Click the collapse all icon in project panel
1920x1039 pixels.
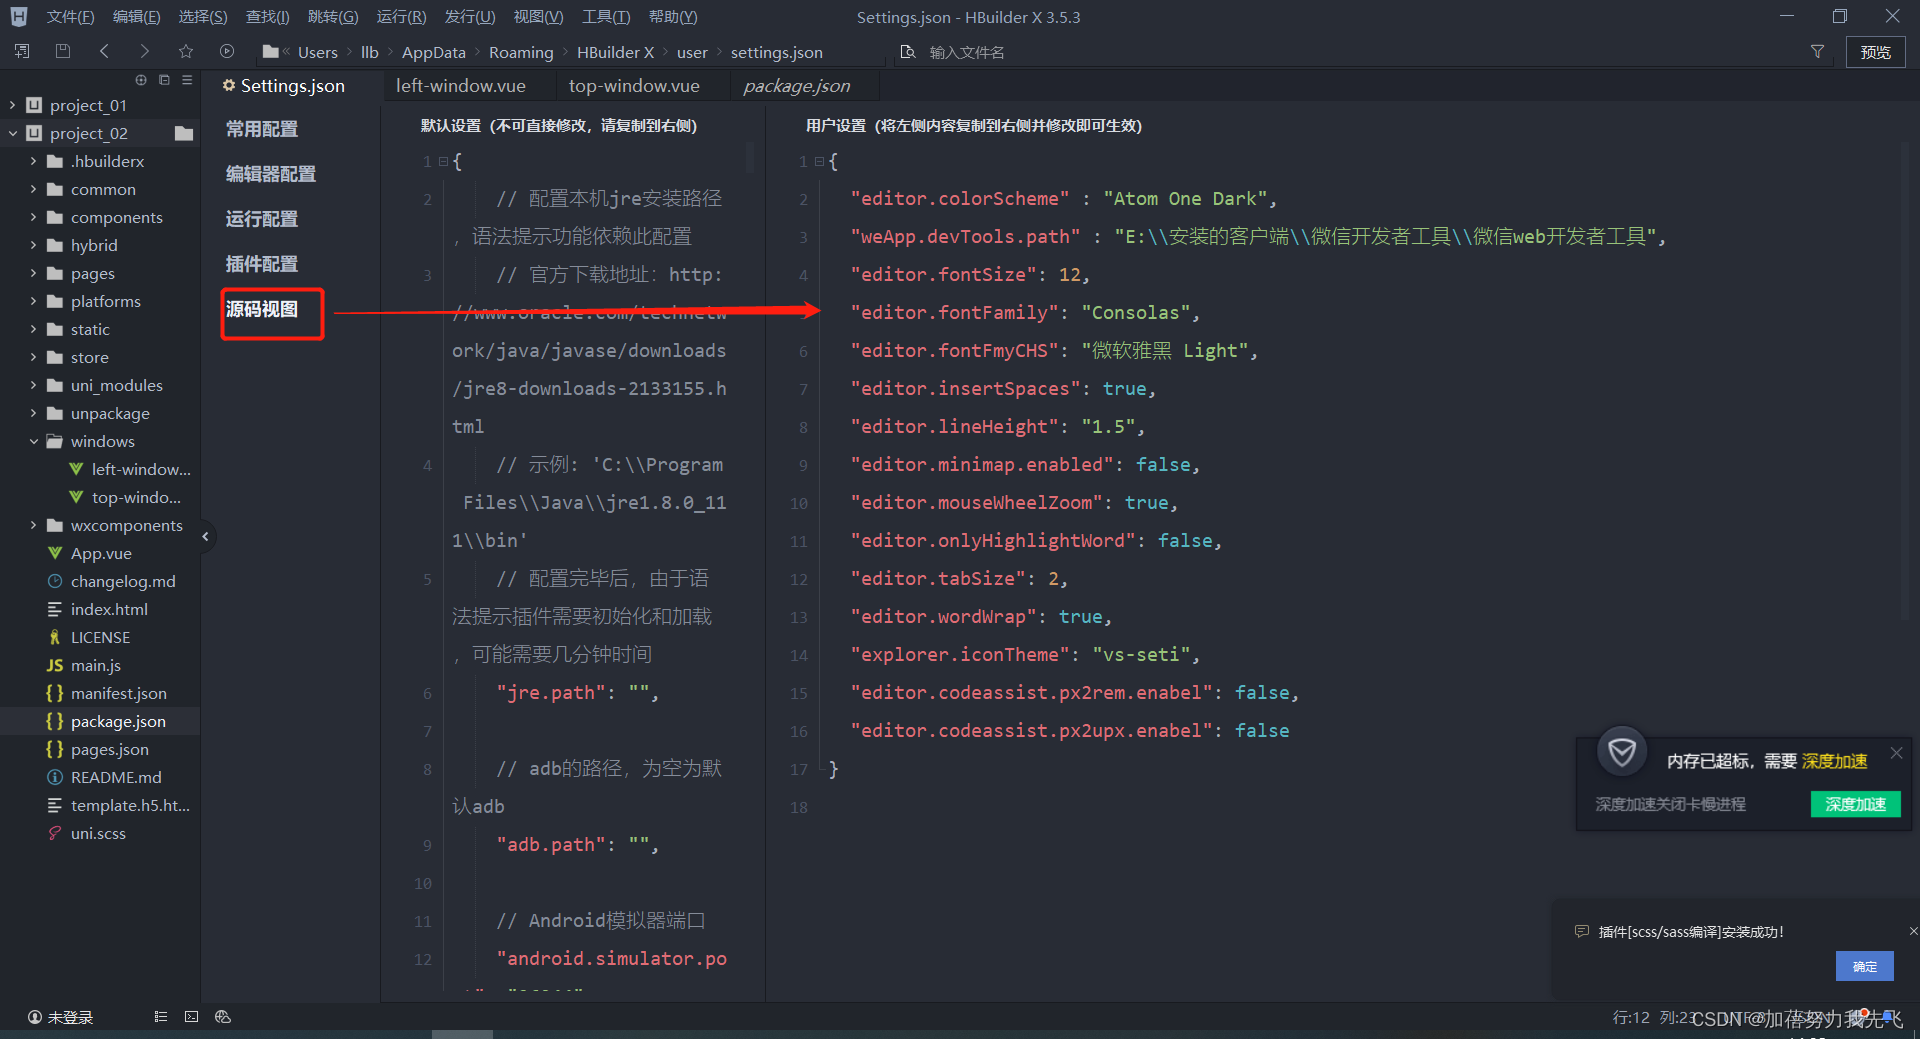[x=164, y=79]
